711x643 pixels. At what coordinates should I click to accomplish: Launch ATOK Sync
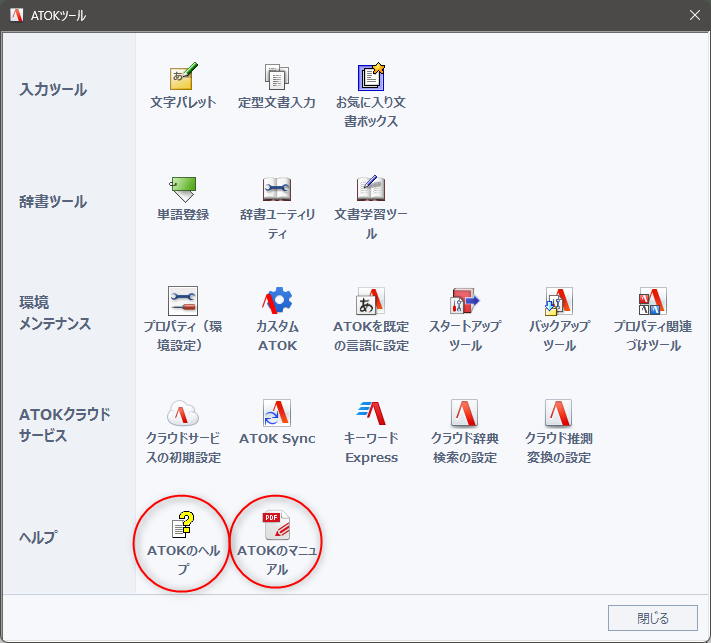[x=277, y=423]
